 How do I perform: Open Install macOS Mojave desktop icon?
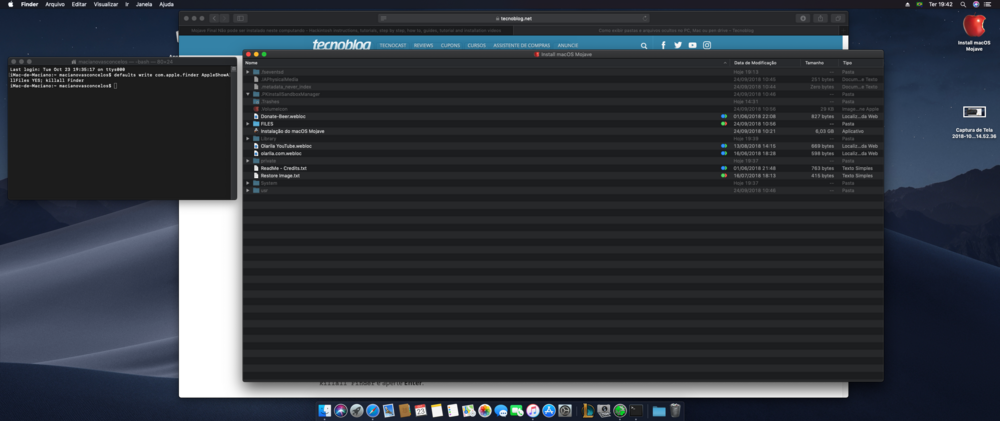coord(972,30)
